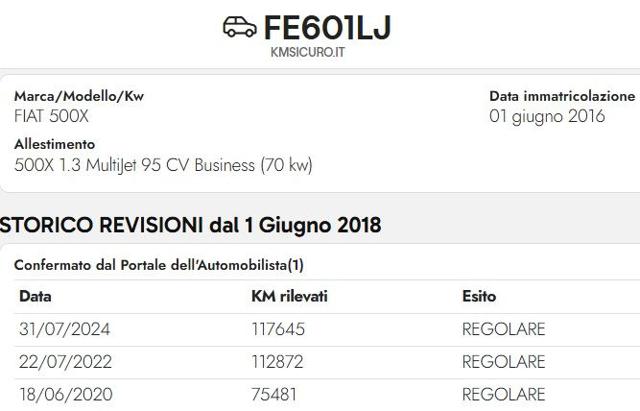
Task: Select the 01 giugno 2016 registration date
Action: pos(547,116)
